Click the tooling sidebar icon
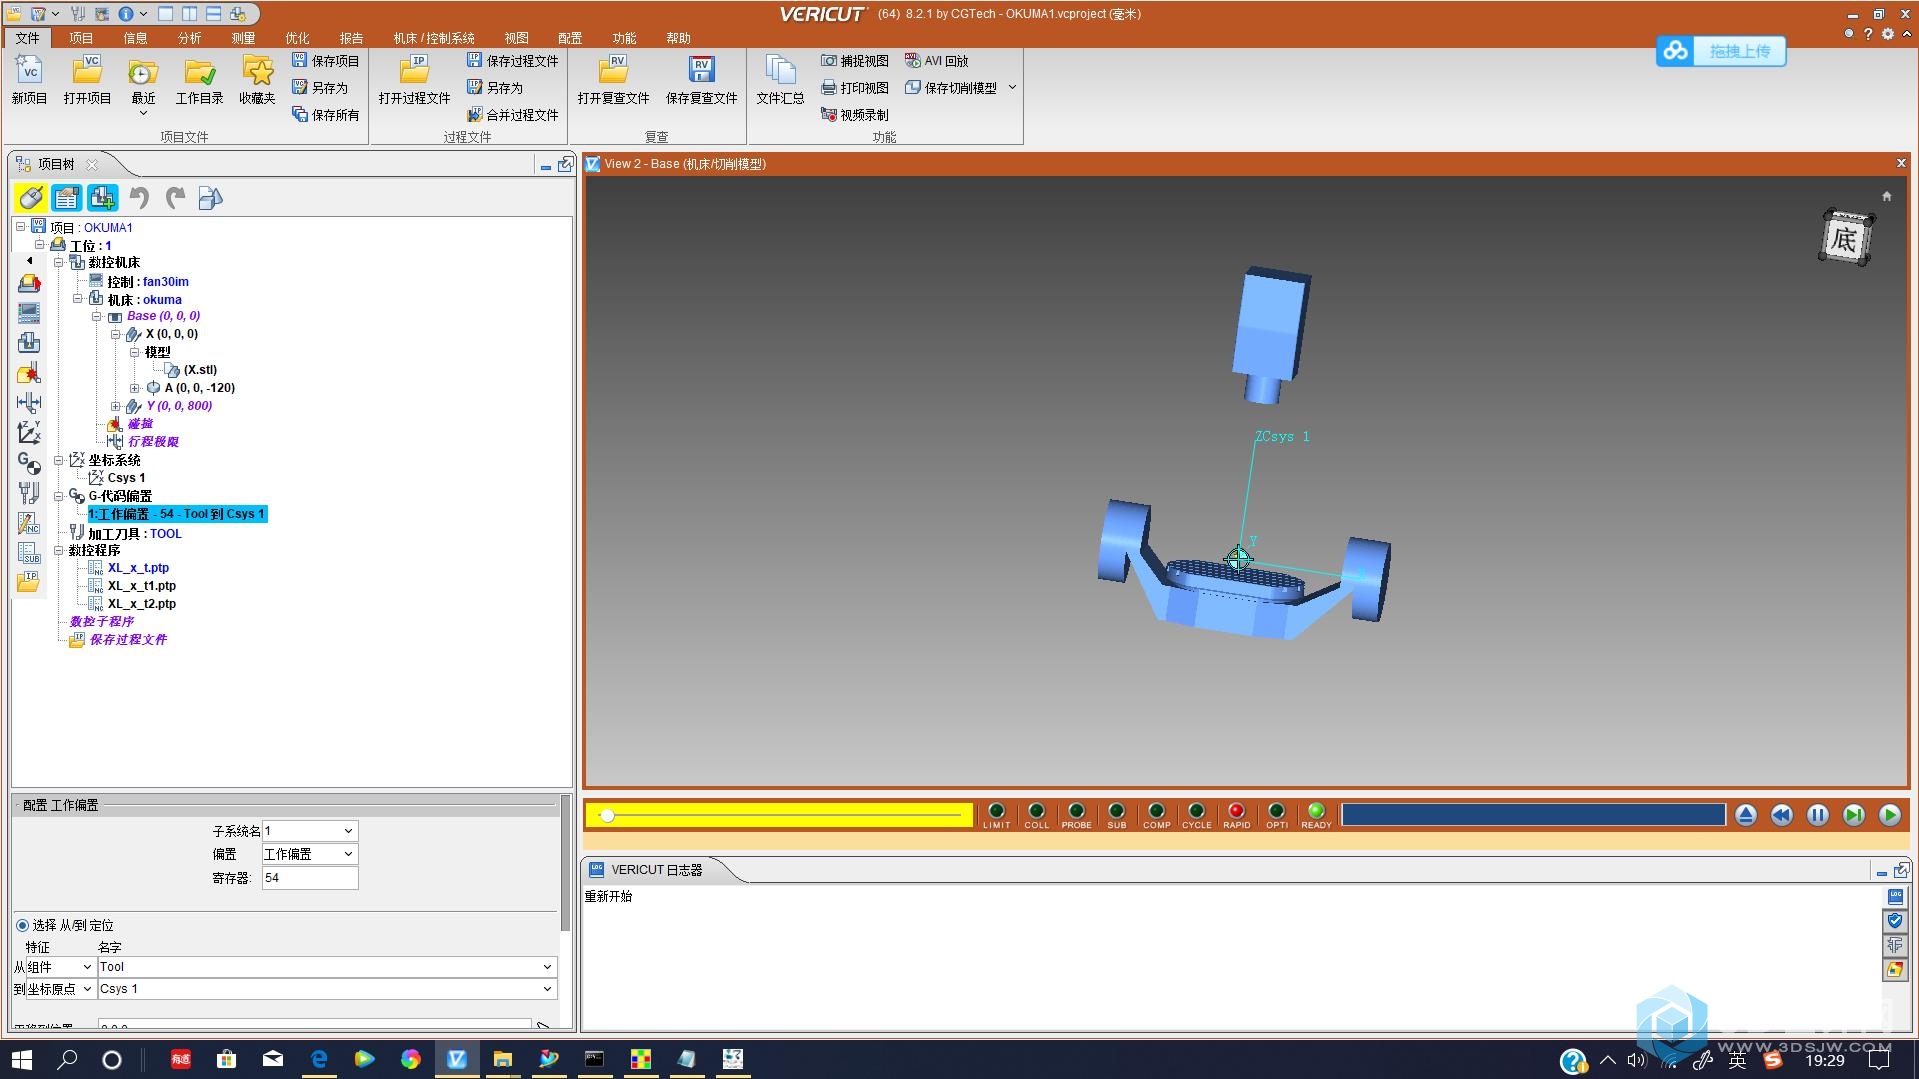Screen dimensions: 1919x1079 tap(29, 493)
